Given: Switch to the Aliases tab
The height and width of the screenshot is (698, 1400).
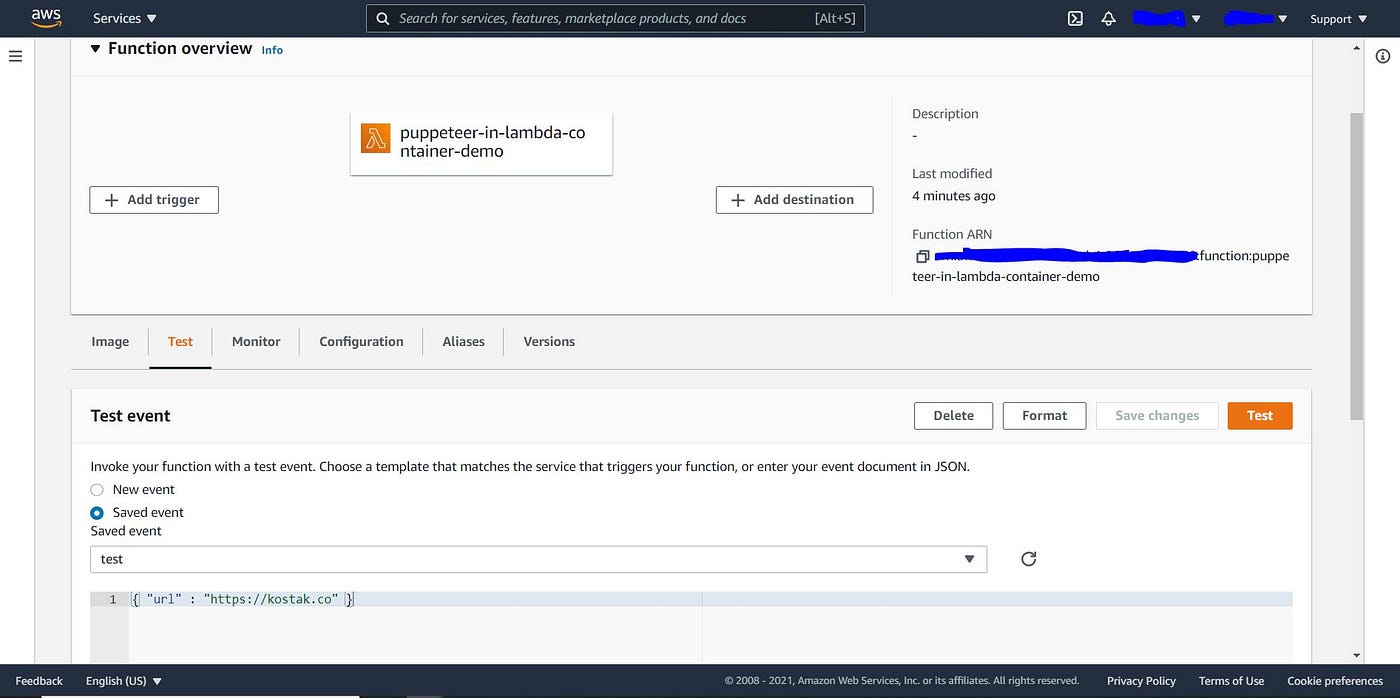Looking at the screenshot, I should coord(463,341).
